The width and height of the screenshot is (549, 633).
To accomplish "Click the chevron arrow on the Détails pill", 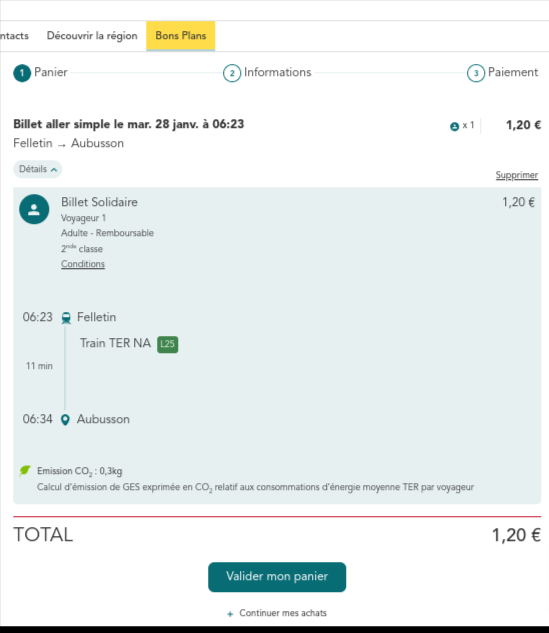I will coord(54,170).
